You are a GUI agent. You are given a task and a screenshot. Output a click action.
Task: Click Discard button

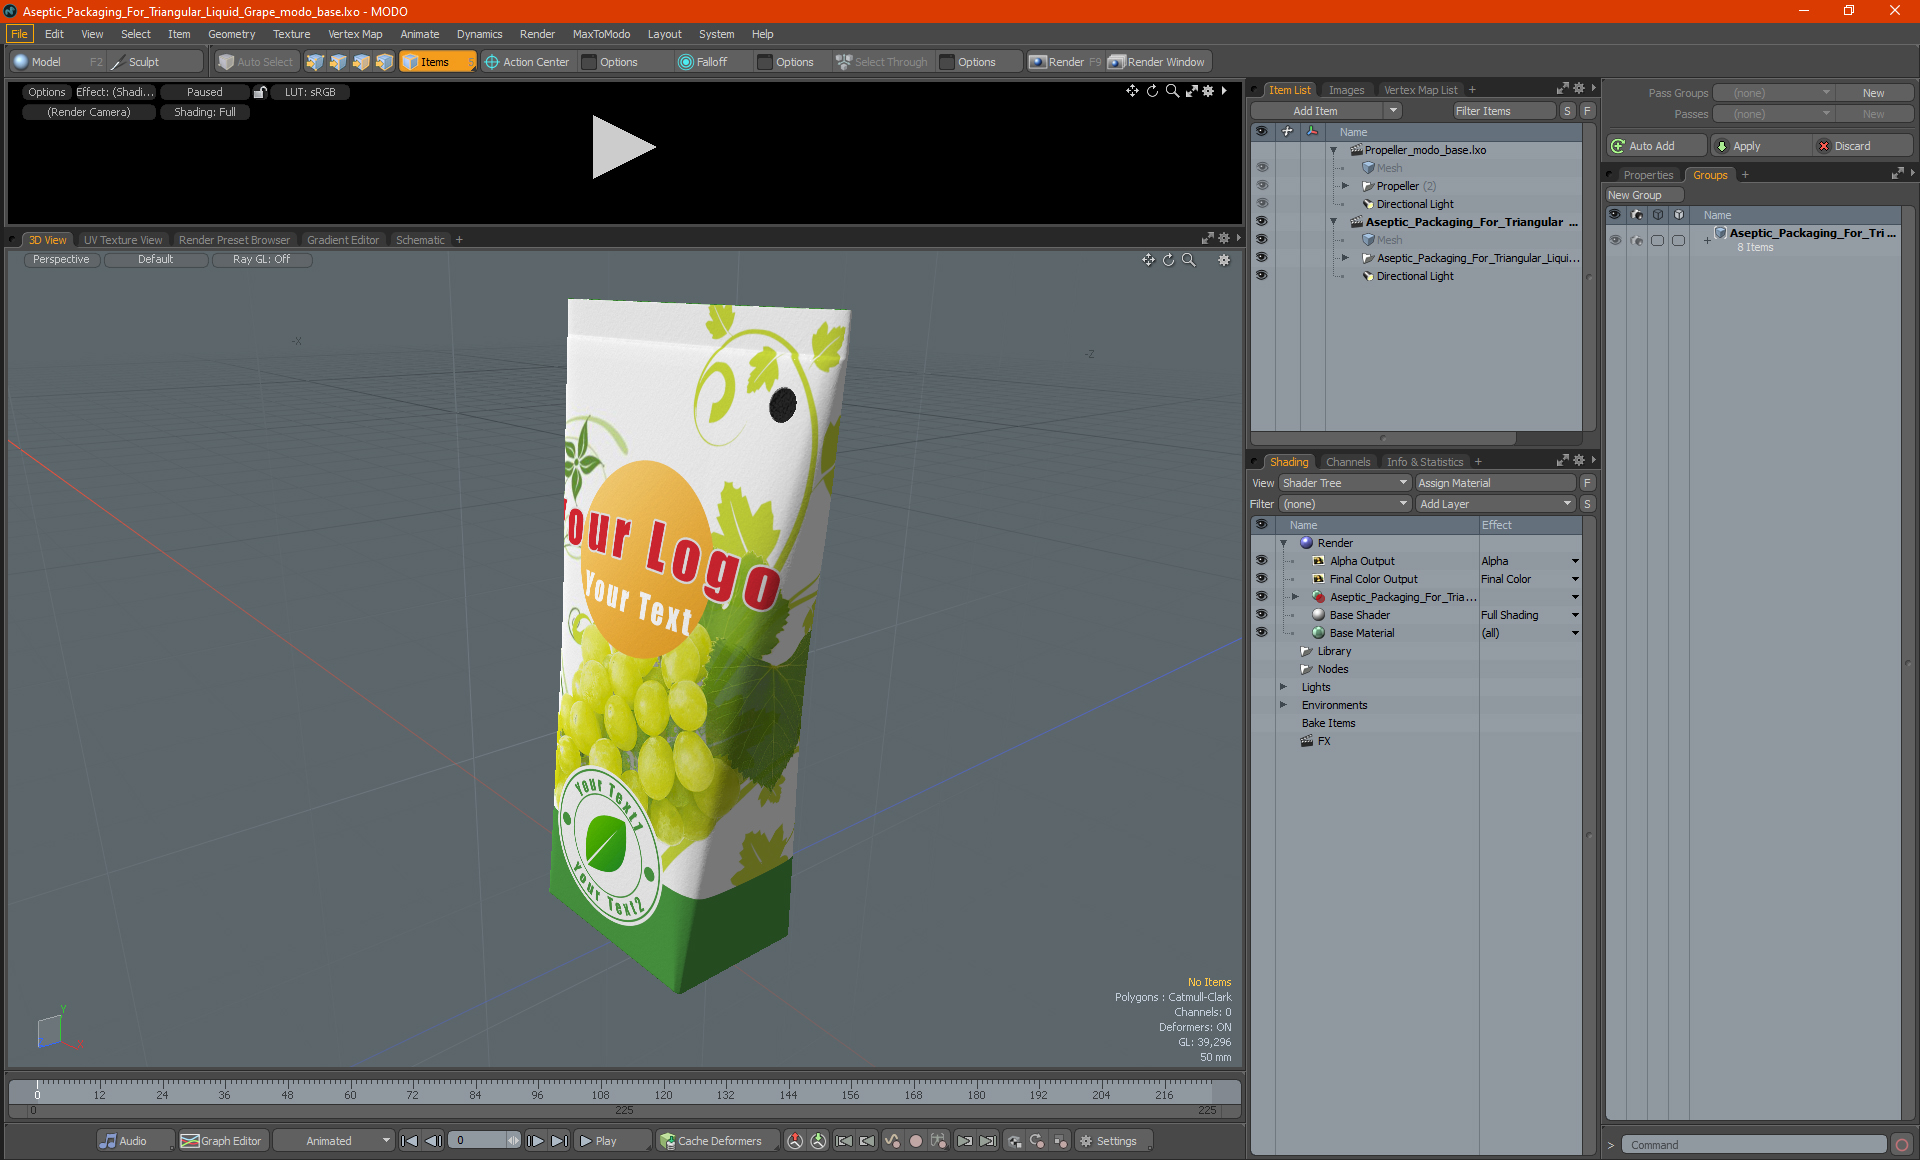(x=1863, y=146)
